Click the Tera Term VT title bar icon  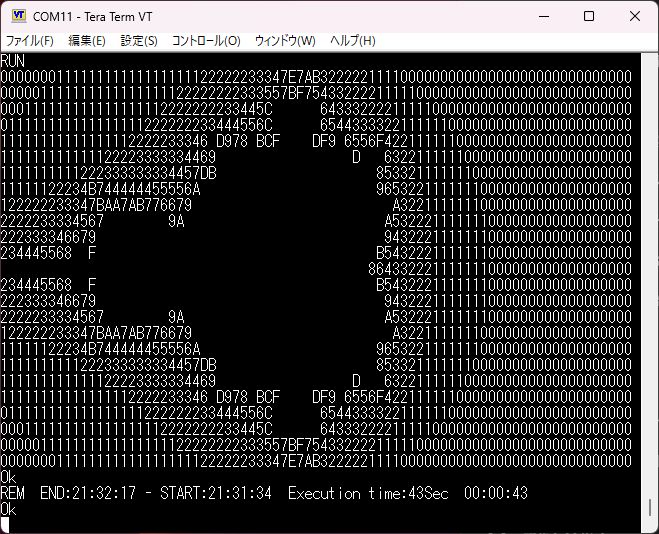coord(18,16)
